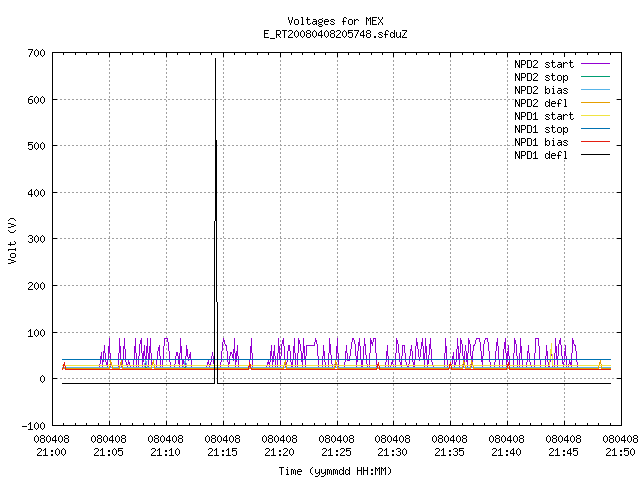The image size is (640, 480).
Task: Click the peak of the black NPD1 defl spike
Action: [x=216, y=60]
